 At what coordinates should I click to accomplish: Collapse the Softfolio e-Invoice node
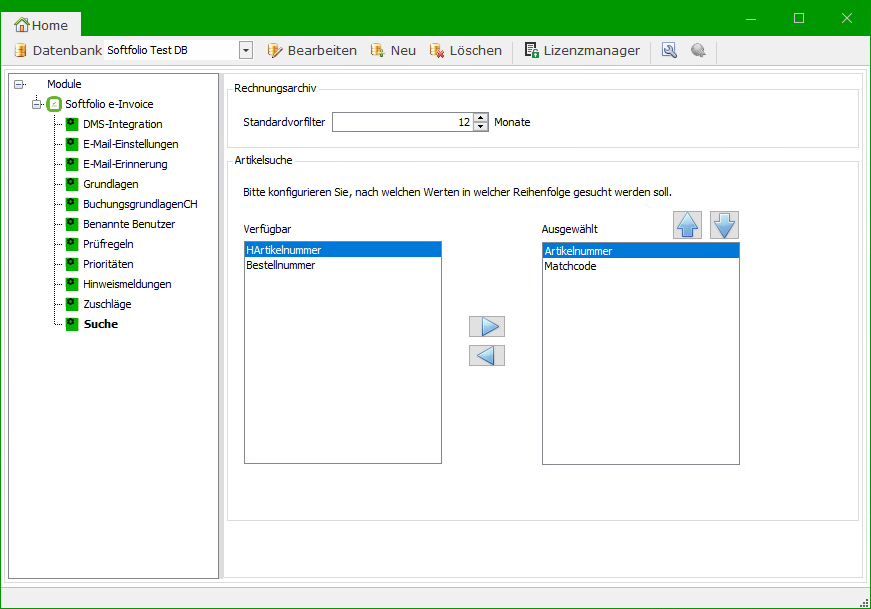tap(37, 104)
